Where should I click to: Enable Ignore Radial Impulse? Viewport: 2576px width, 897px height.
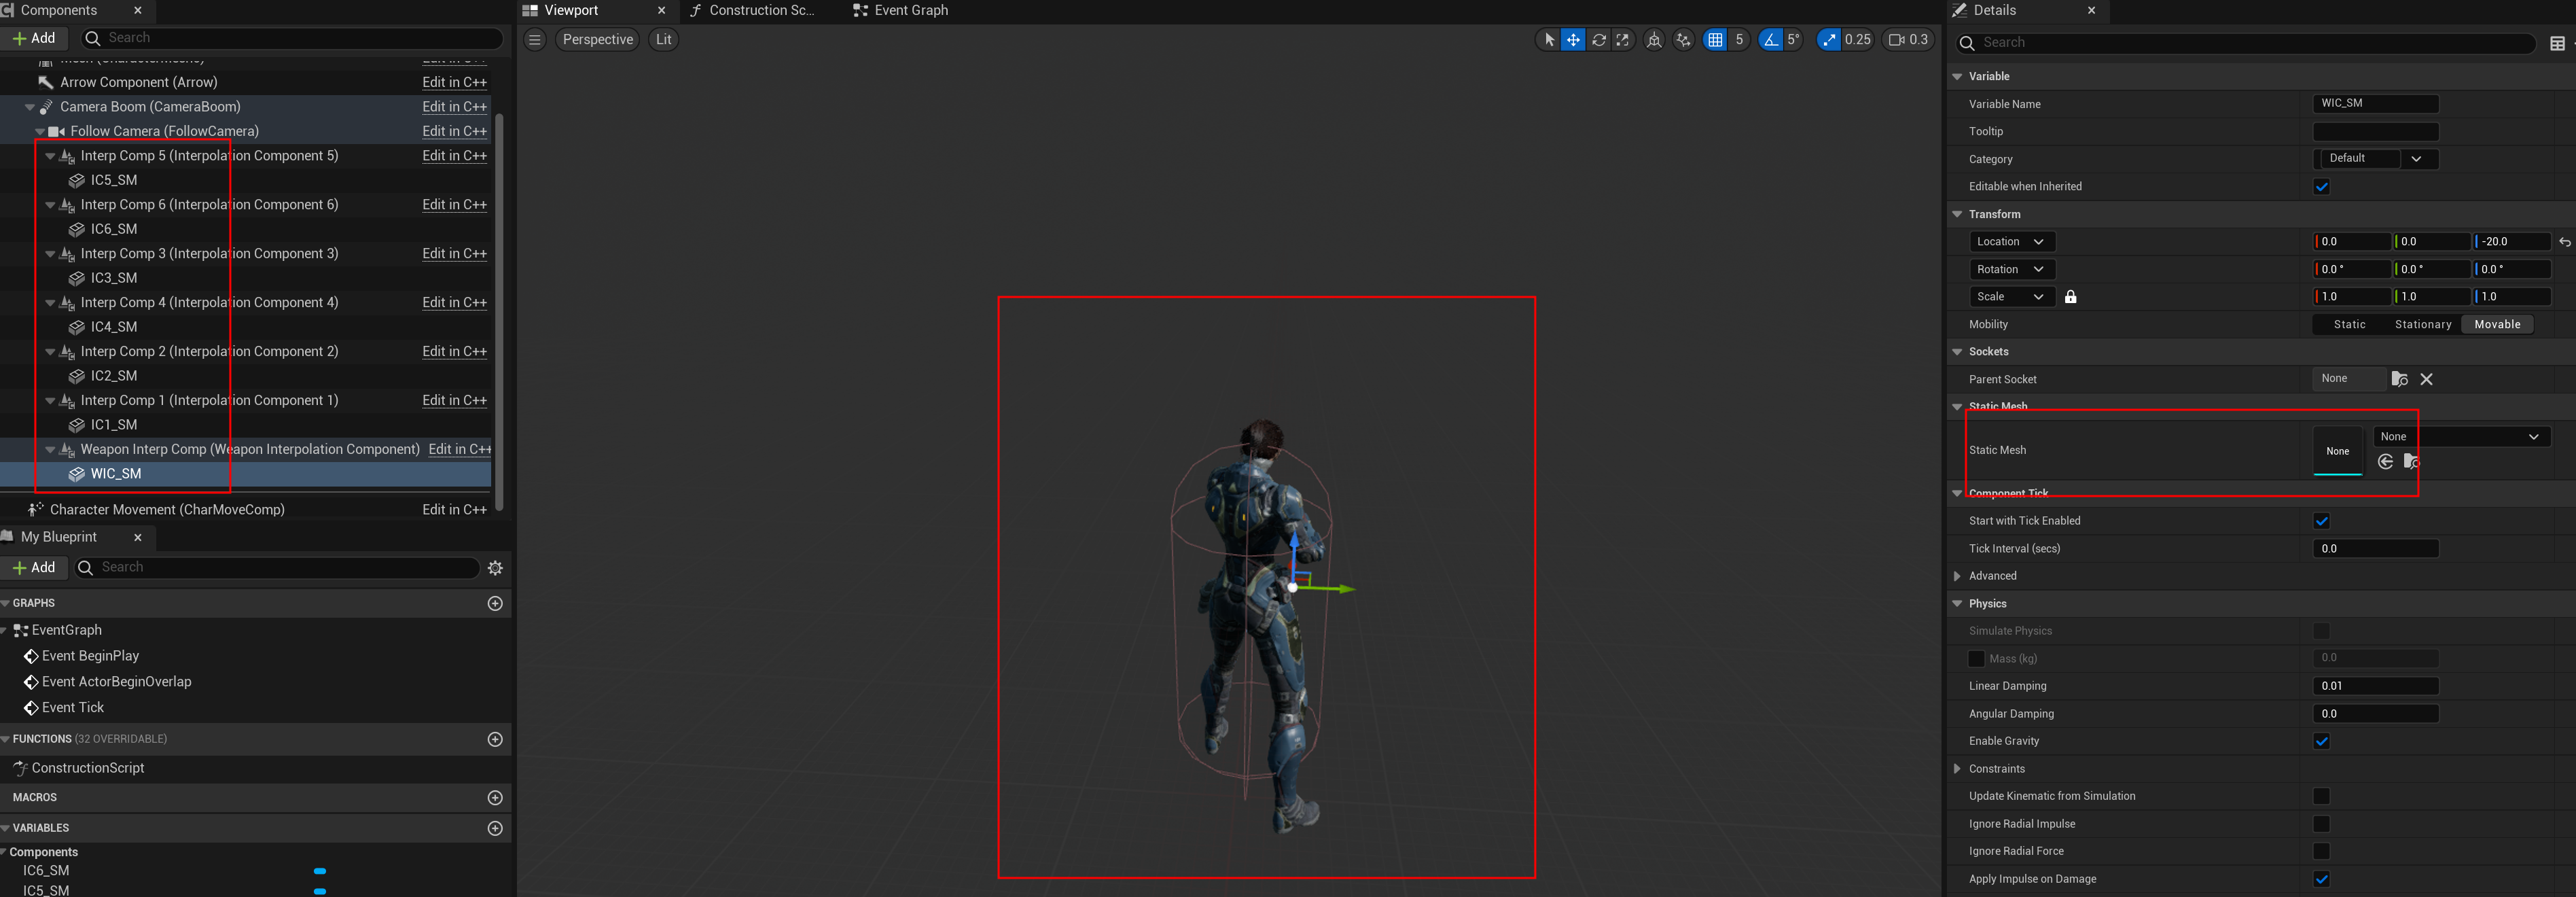point(2321,824)
